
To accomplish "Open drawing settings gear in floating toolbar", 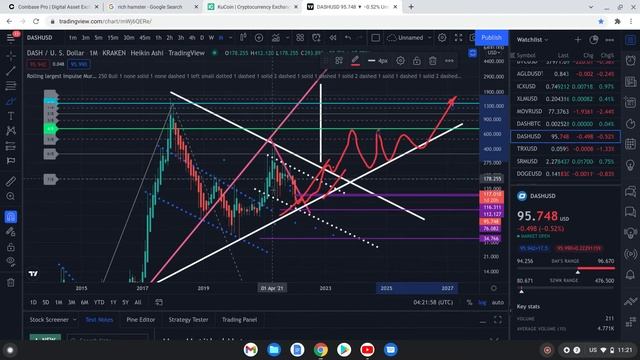I will pos(400,61).
